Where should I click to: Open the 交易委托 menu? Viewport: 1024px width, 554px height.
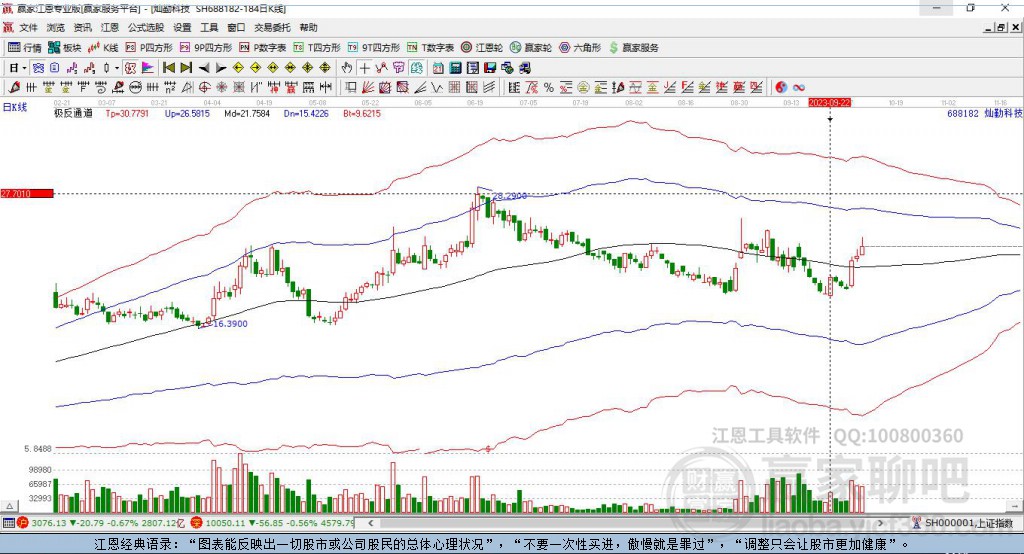click(272, 27)
